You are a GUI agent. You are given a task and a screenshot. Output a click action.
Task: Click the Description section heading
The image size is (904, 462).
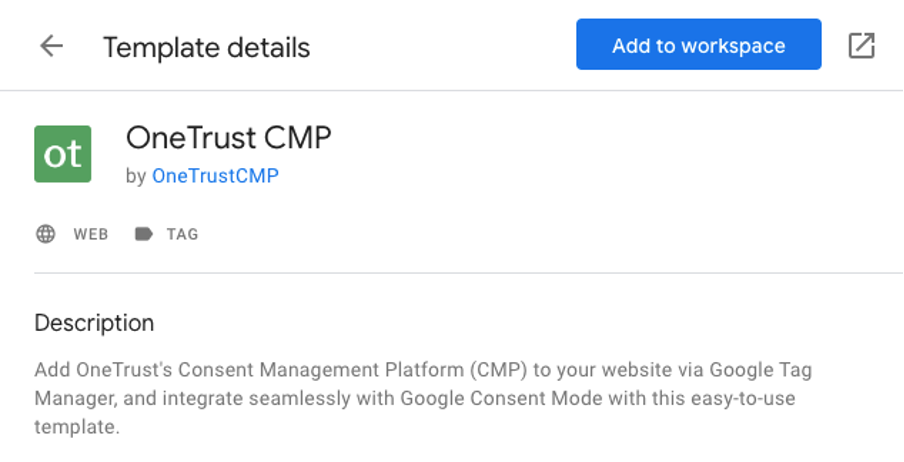tap(94, 323)
